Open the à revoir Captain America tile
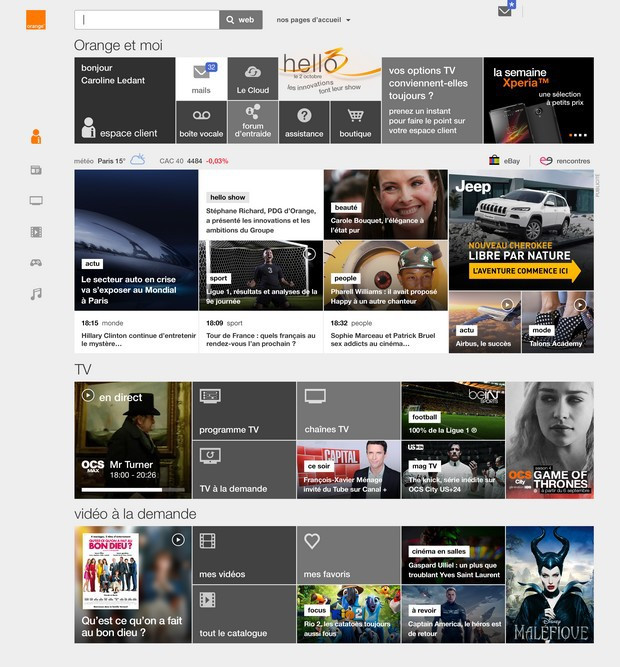The image size is (620, 667). (453, 614)
